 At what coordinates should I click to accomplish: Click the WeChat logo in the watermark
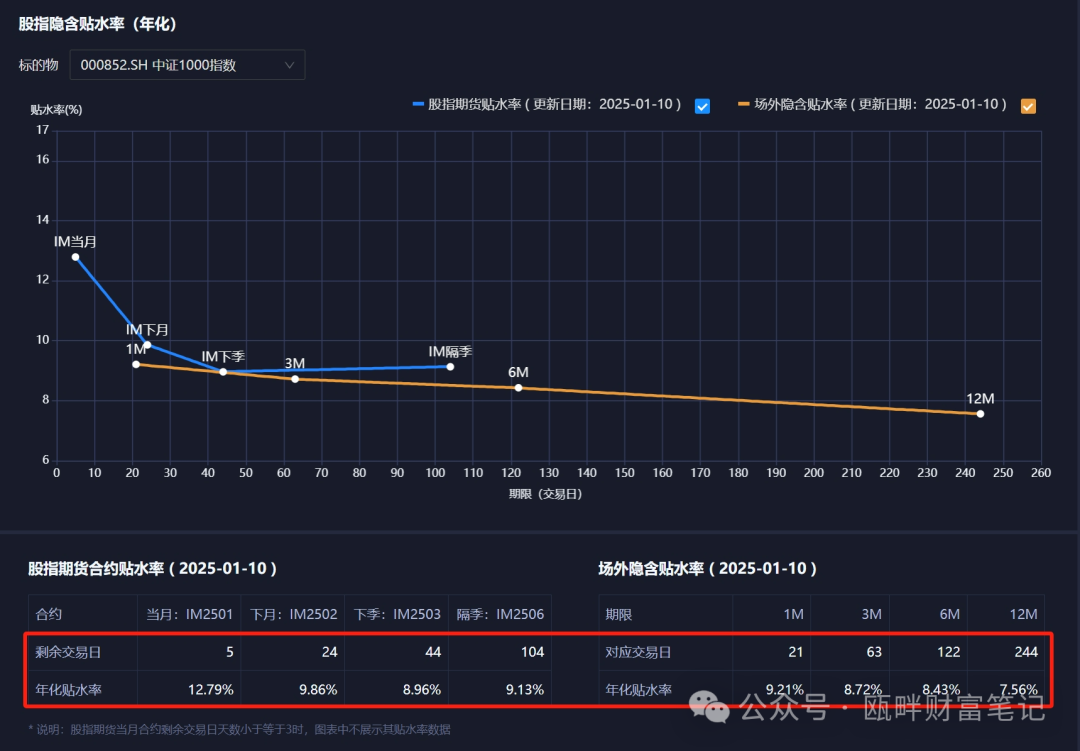tap(716, 709)
